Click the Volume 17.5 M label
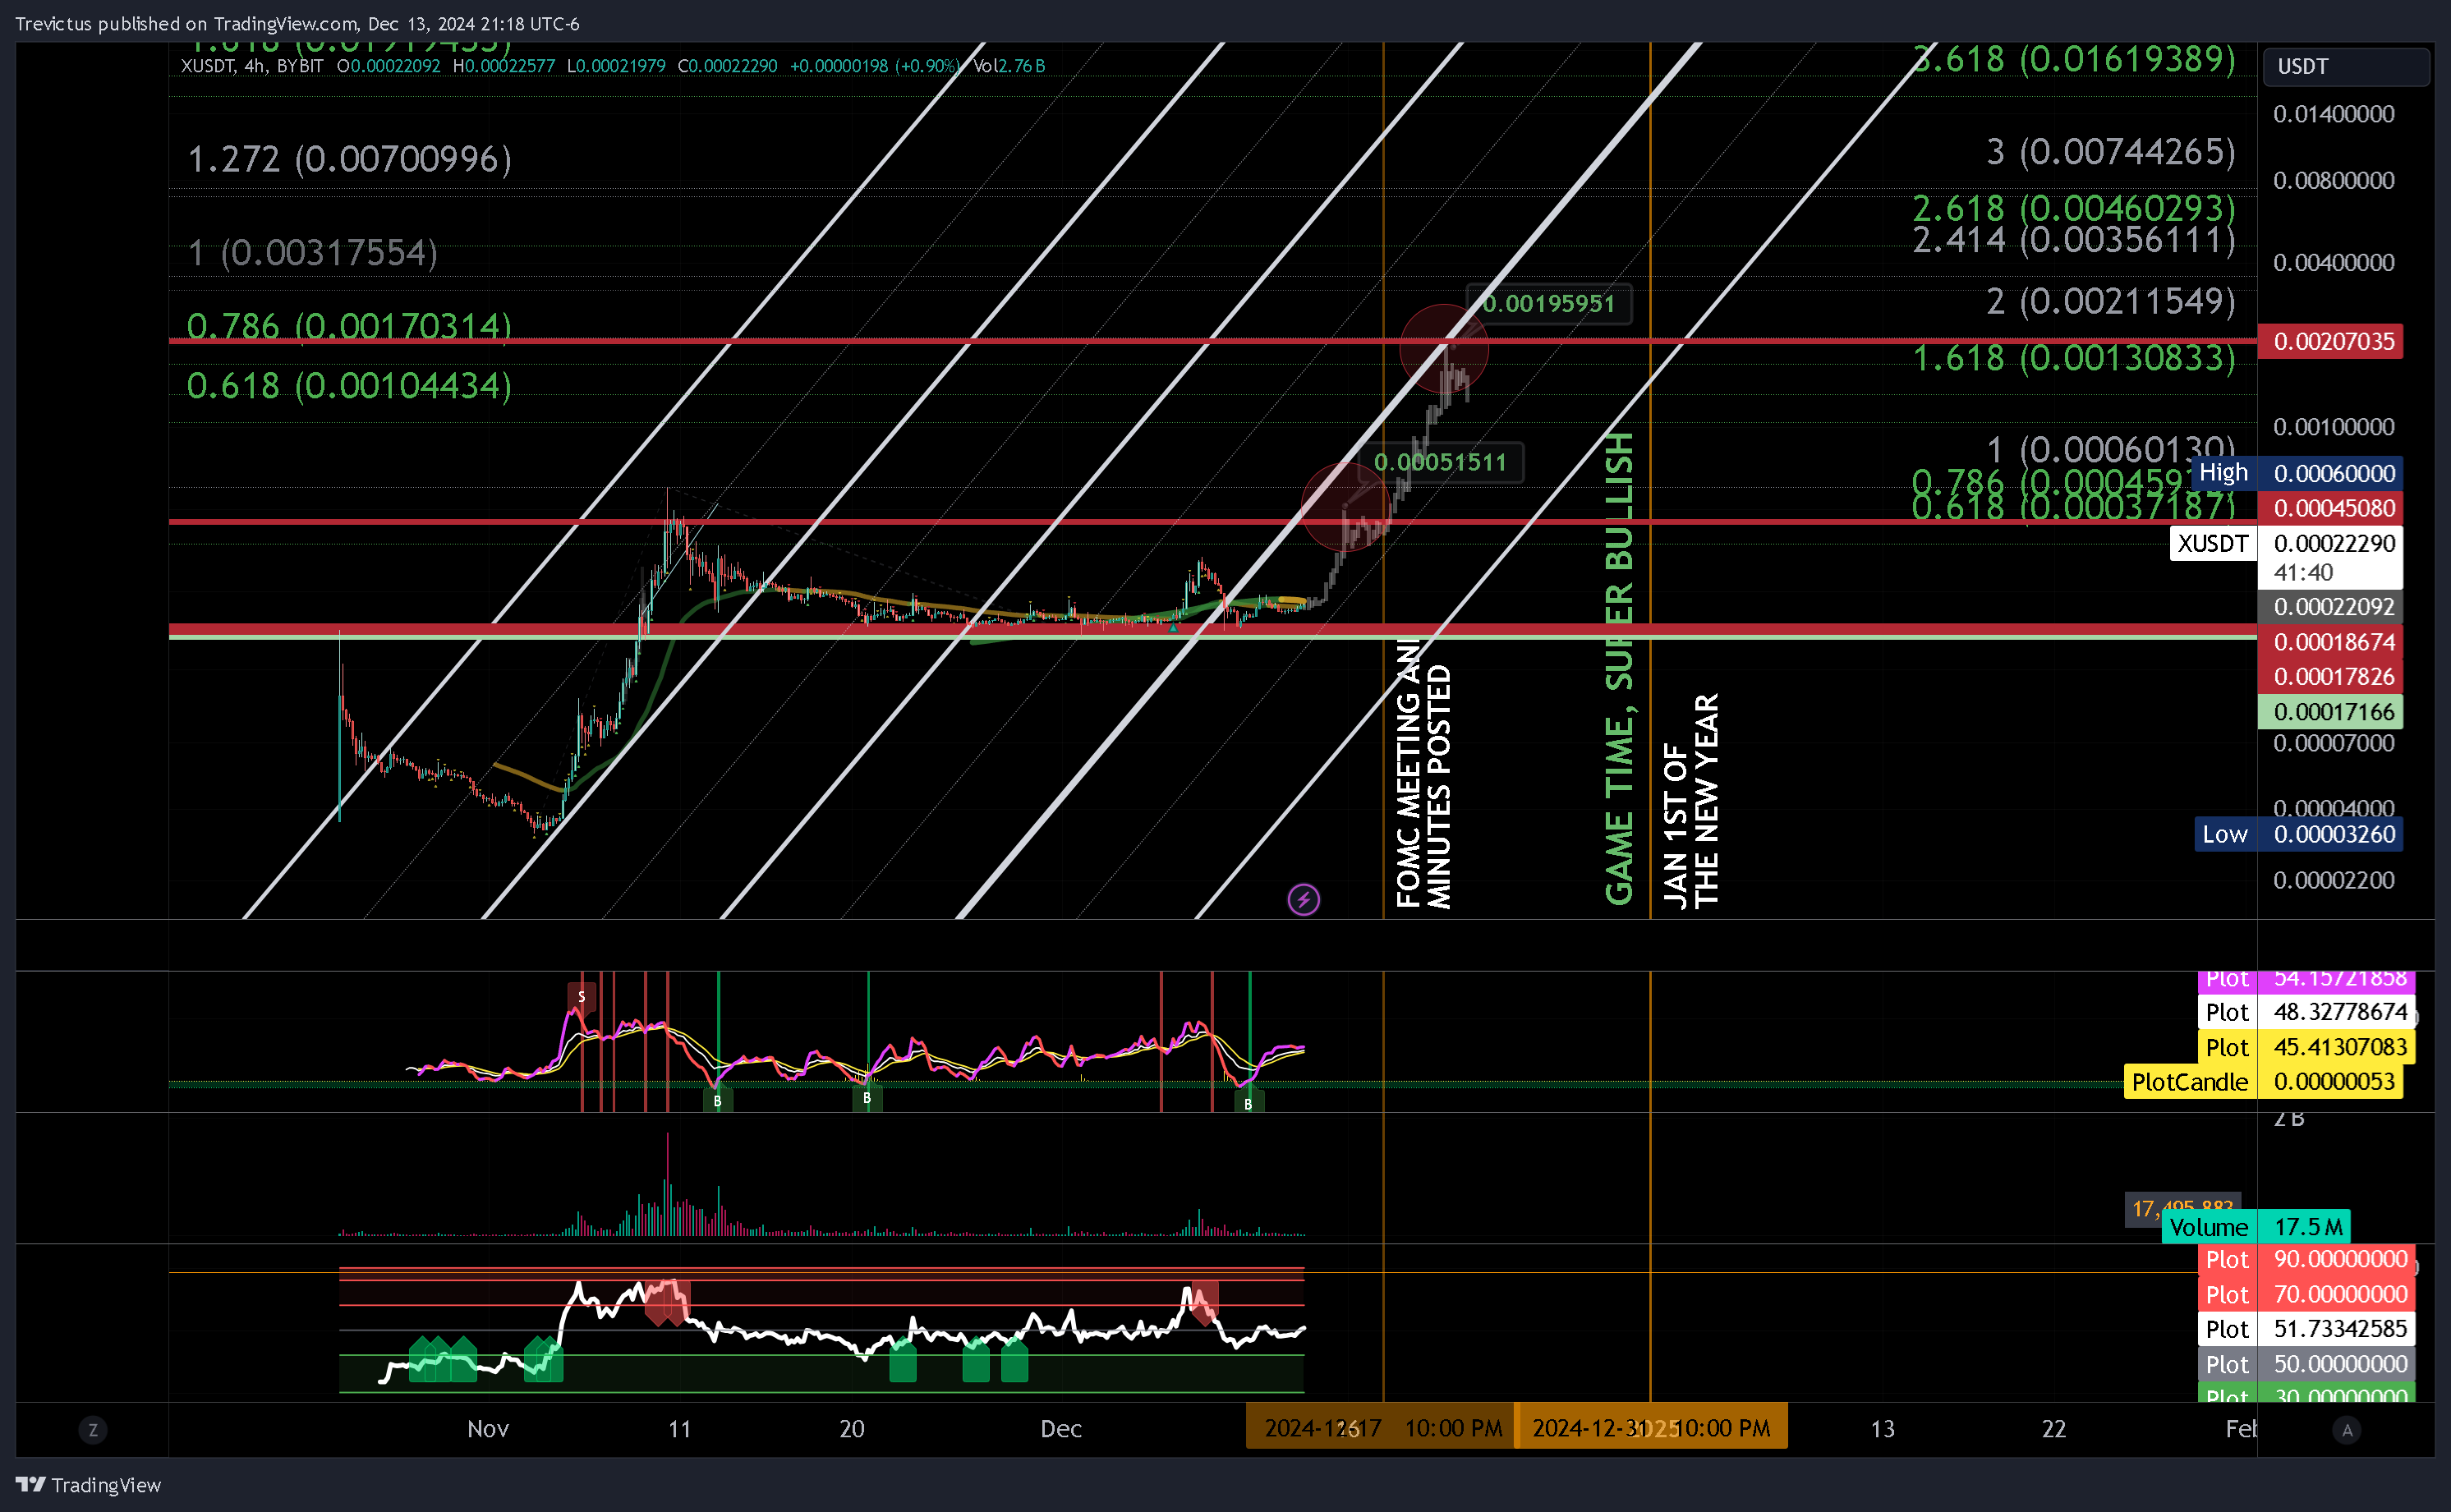 point(2256,1227)
